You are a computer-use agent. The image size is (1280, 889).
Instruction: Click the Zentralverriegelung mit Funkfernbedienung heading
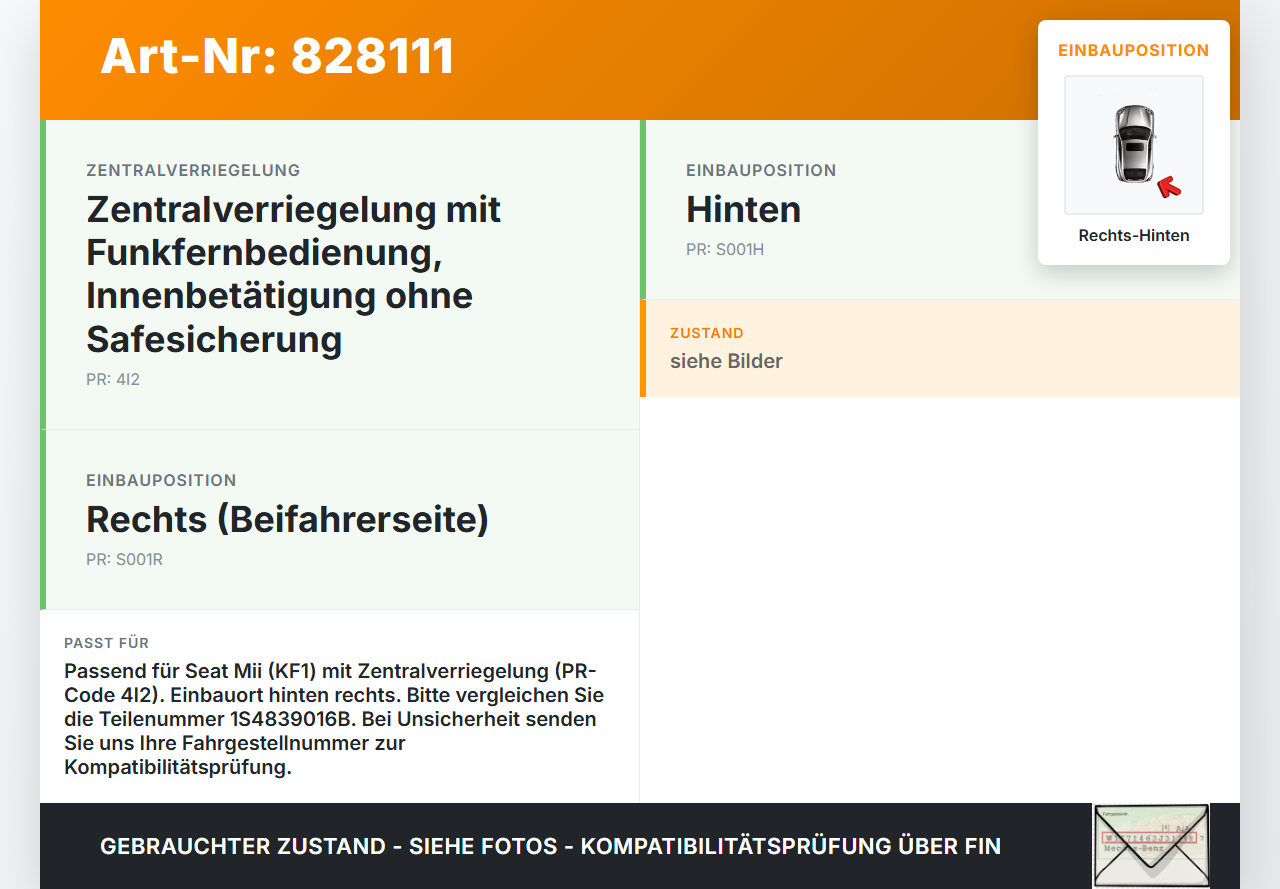294,274
